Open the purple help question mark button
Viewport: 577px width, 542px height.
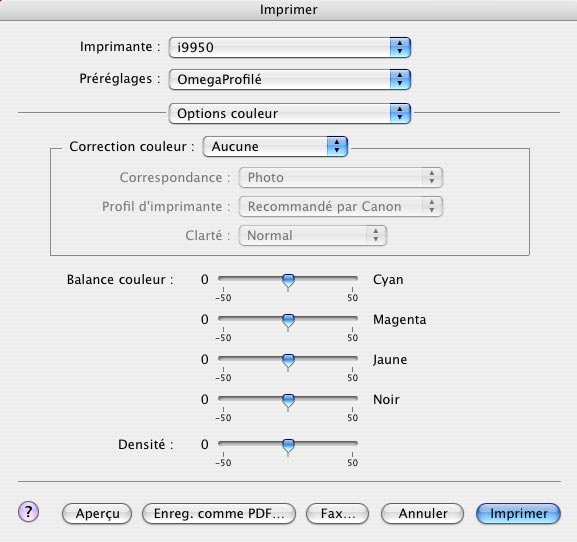pyautogui.click(x=28, y=512)
